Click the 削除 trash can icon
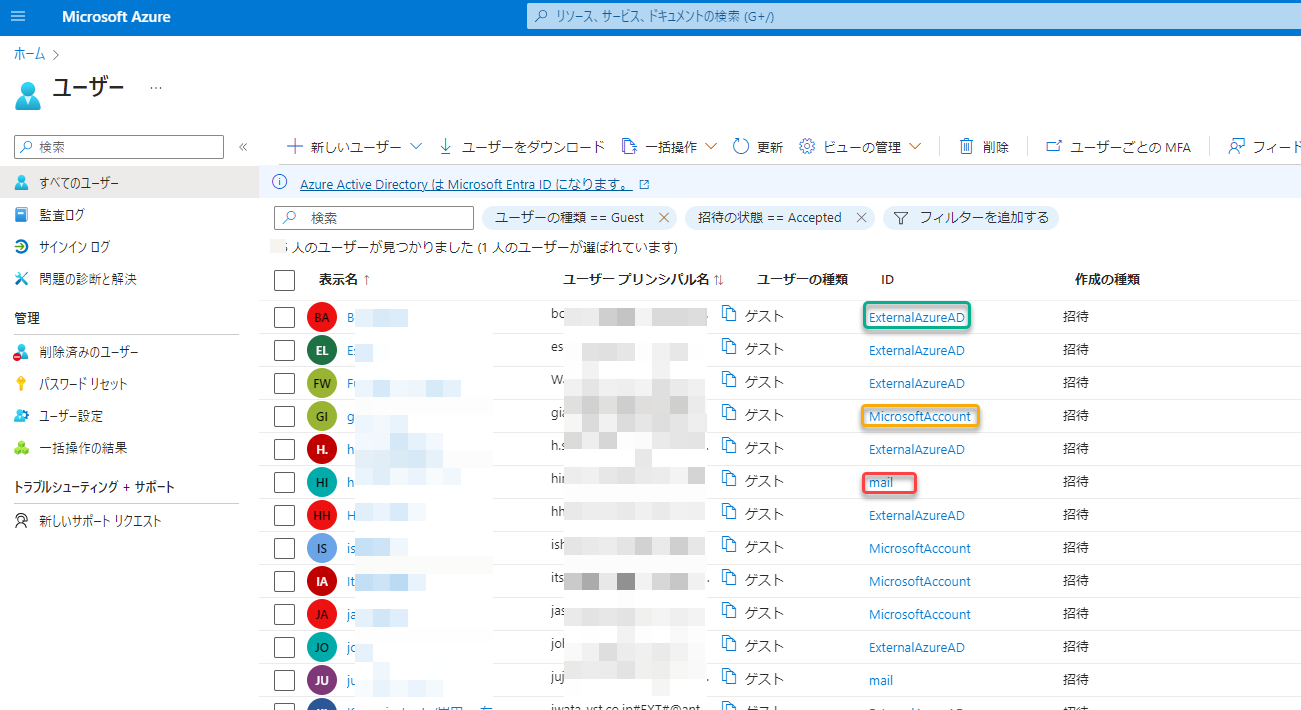 click(x=967, y=146)
